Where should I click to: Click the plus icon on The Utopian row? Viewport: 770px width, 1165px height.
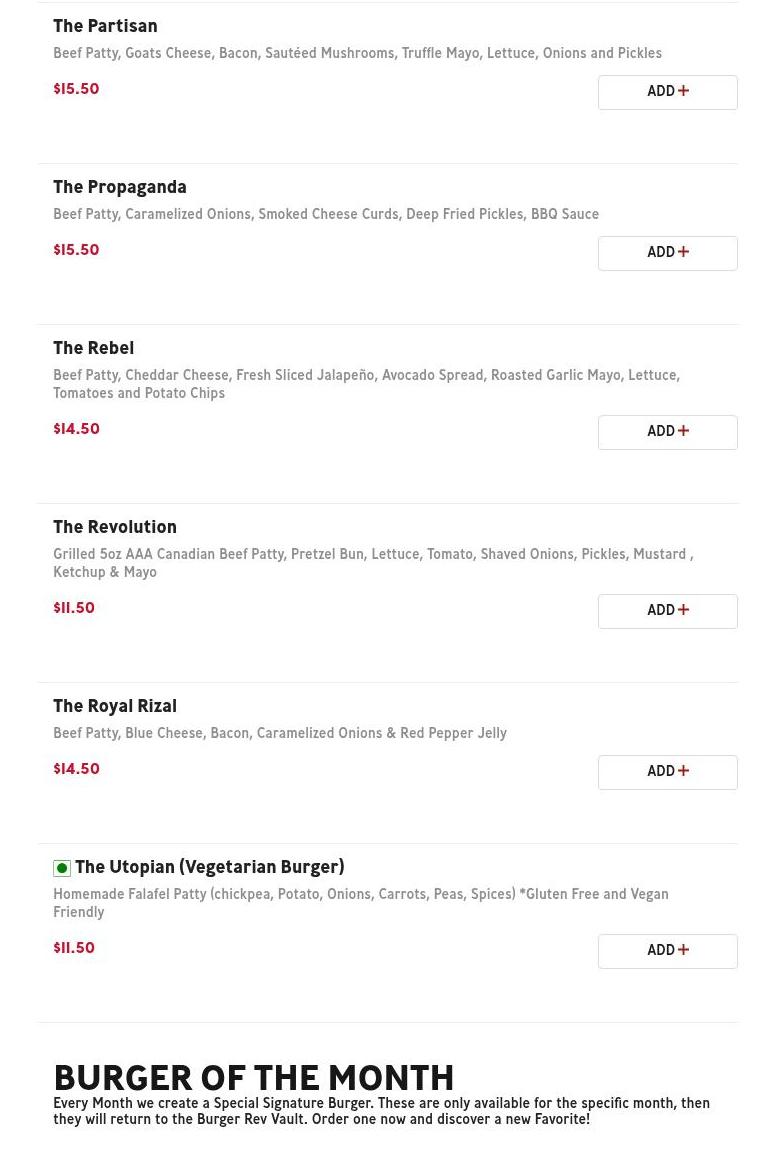(x=684, y=950)
